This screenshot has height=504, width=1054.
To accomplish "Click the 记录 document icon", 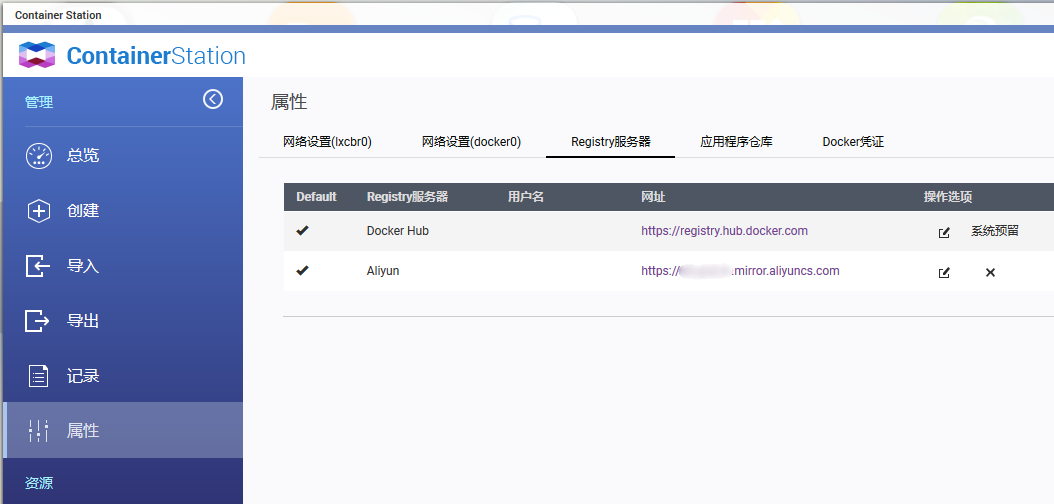I will [x=38, y=376].
